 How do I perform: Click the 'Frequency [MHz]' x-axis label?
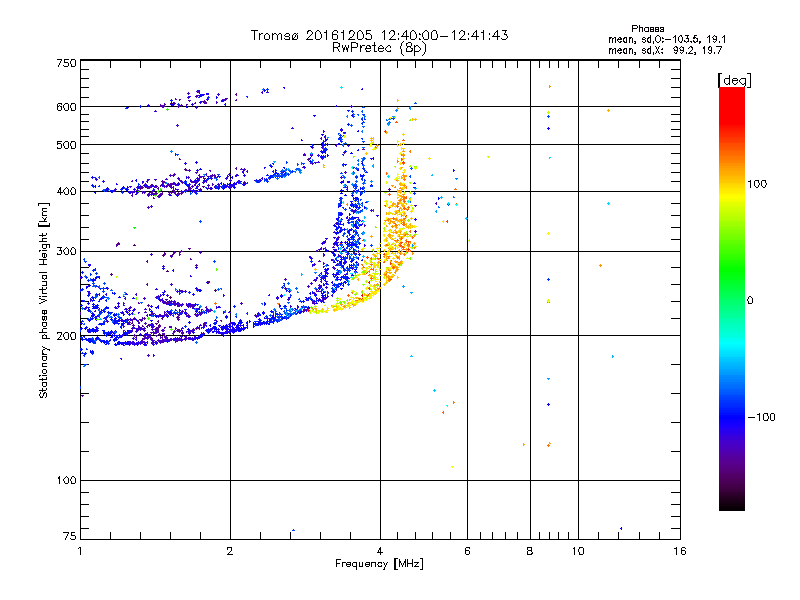point(379,564)
